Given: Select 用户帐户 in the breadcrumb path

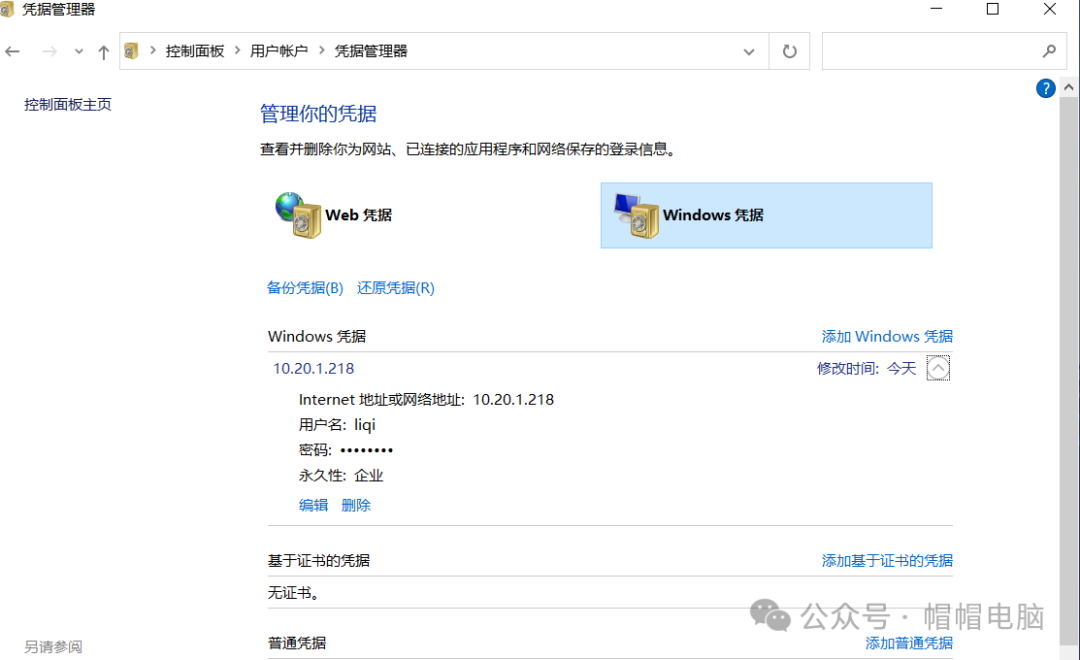Looking at the screenshot, I should [279, 51].
